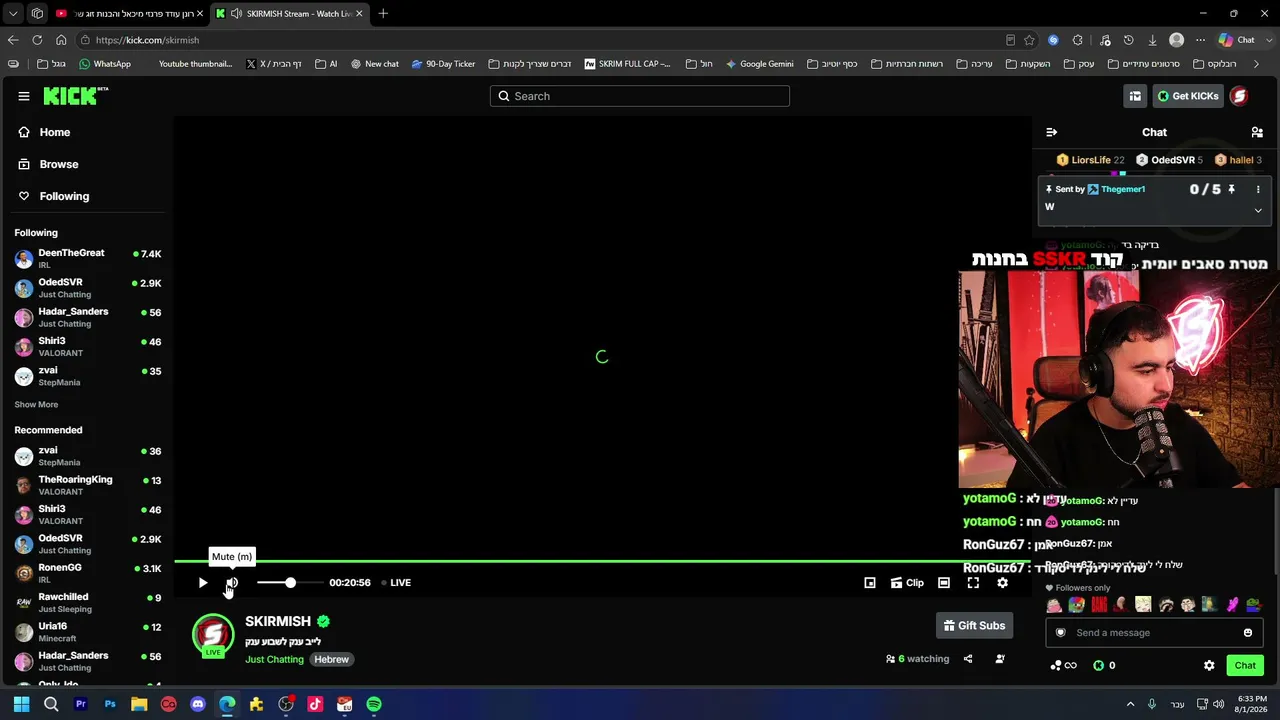Open the Google Gemini bookmark
The image size is (1280, 720).
pos(760,64)
